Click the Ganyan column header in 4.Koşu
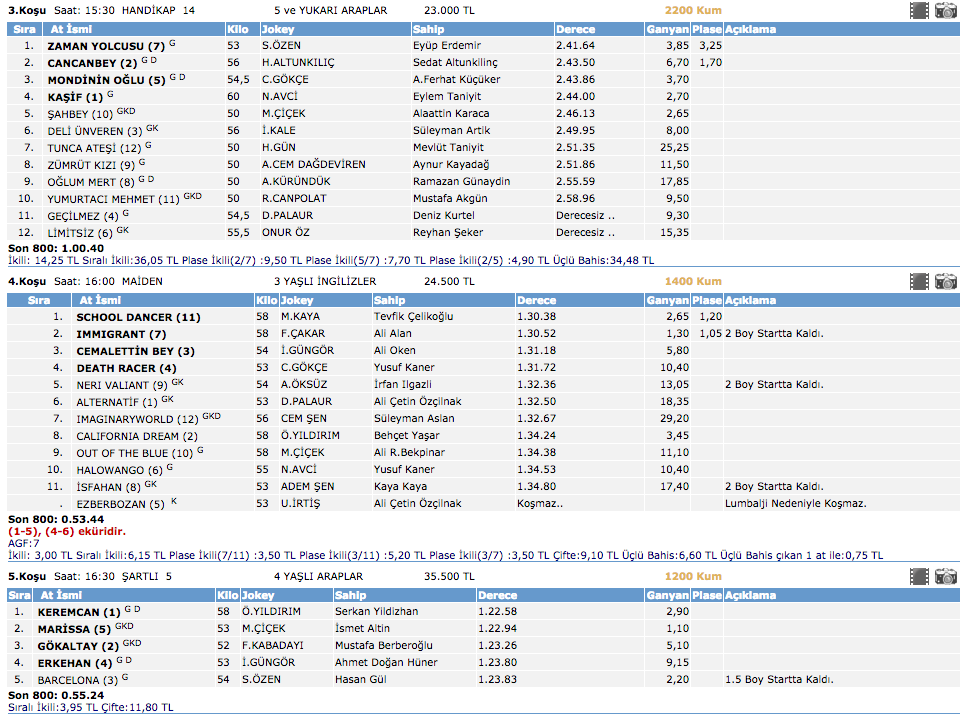Image resolution: width=975 pixels, height=715 pixels. pos(666,300)
